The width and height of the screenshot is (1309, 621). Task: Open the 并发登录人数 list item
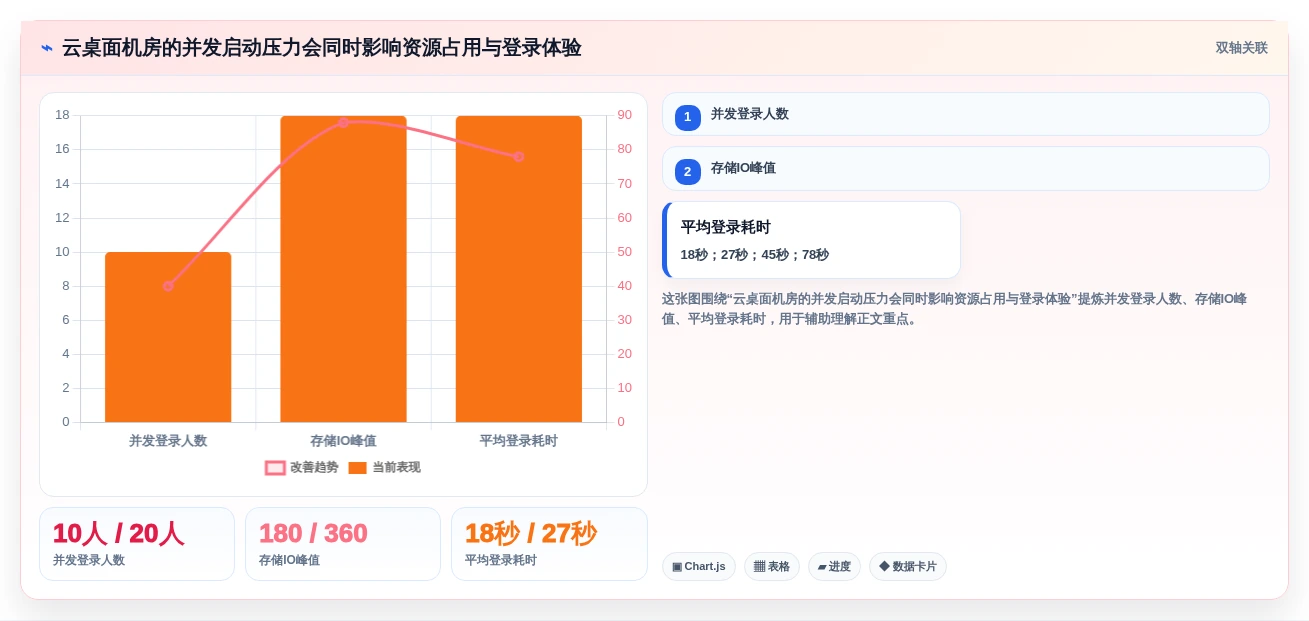pyautogui.click(x=965, y=114)
